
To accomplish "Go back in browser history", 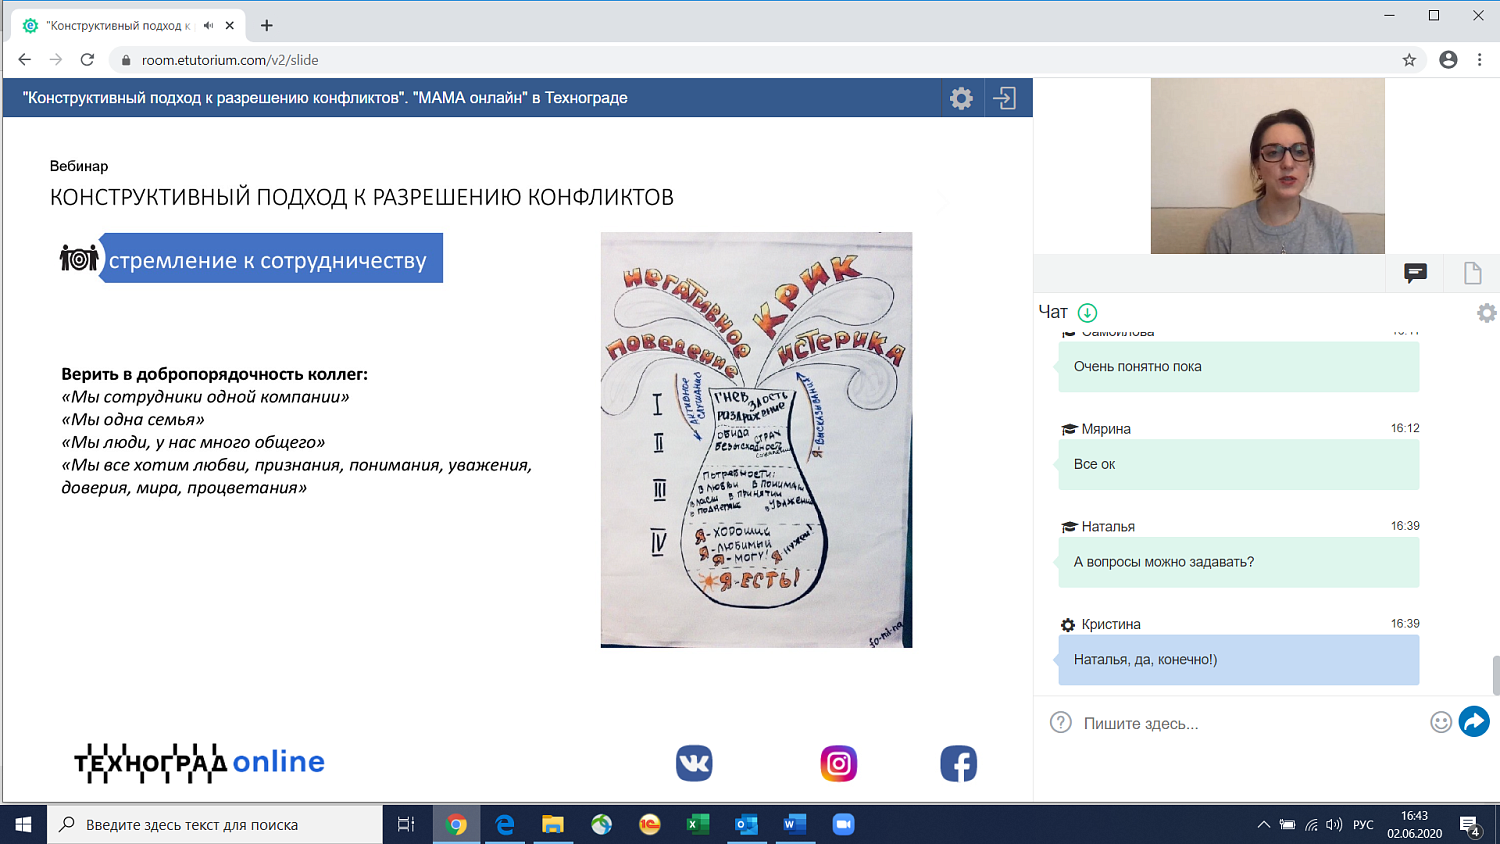I will click(x=24, y=60).
